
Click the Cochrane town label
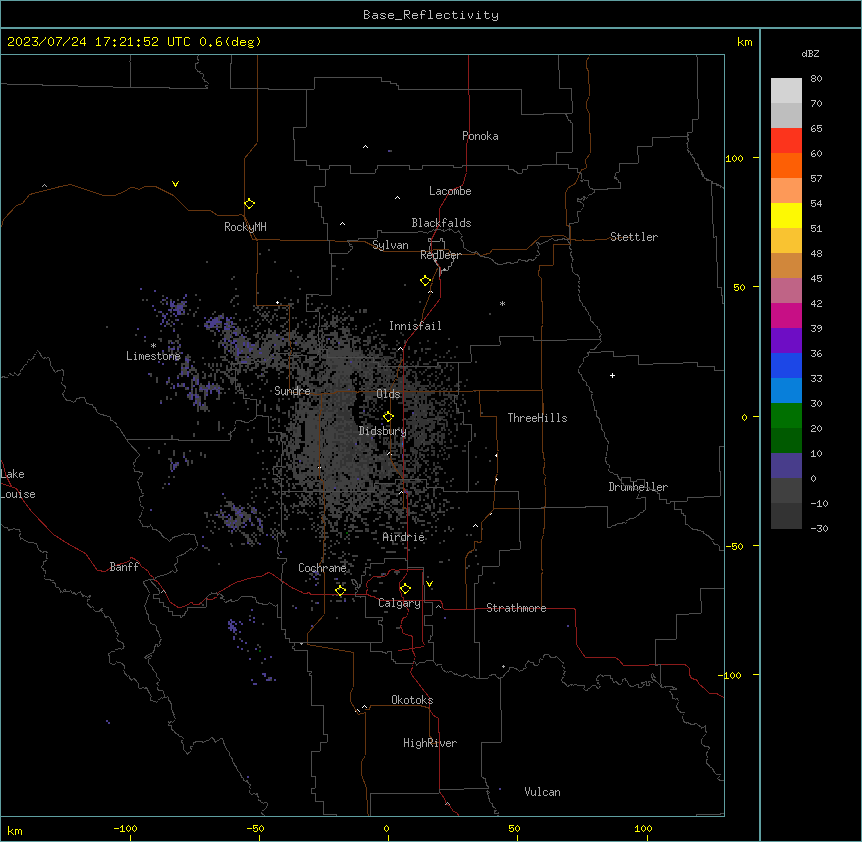(x=322, y=568)
